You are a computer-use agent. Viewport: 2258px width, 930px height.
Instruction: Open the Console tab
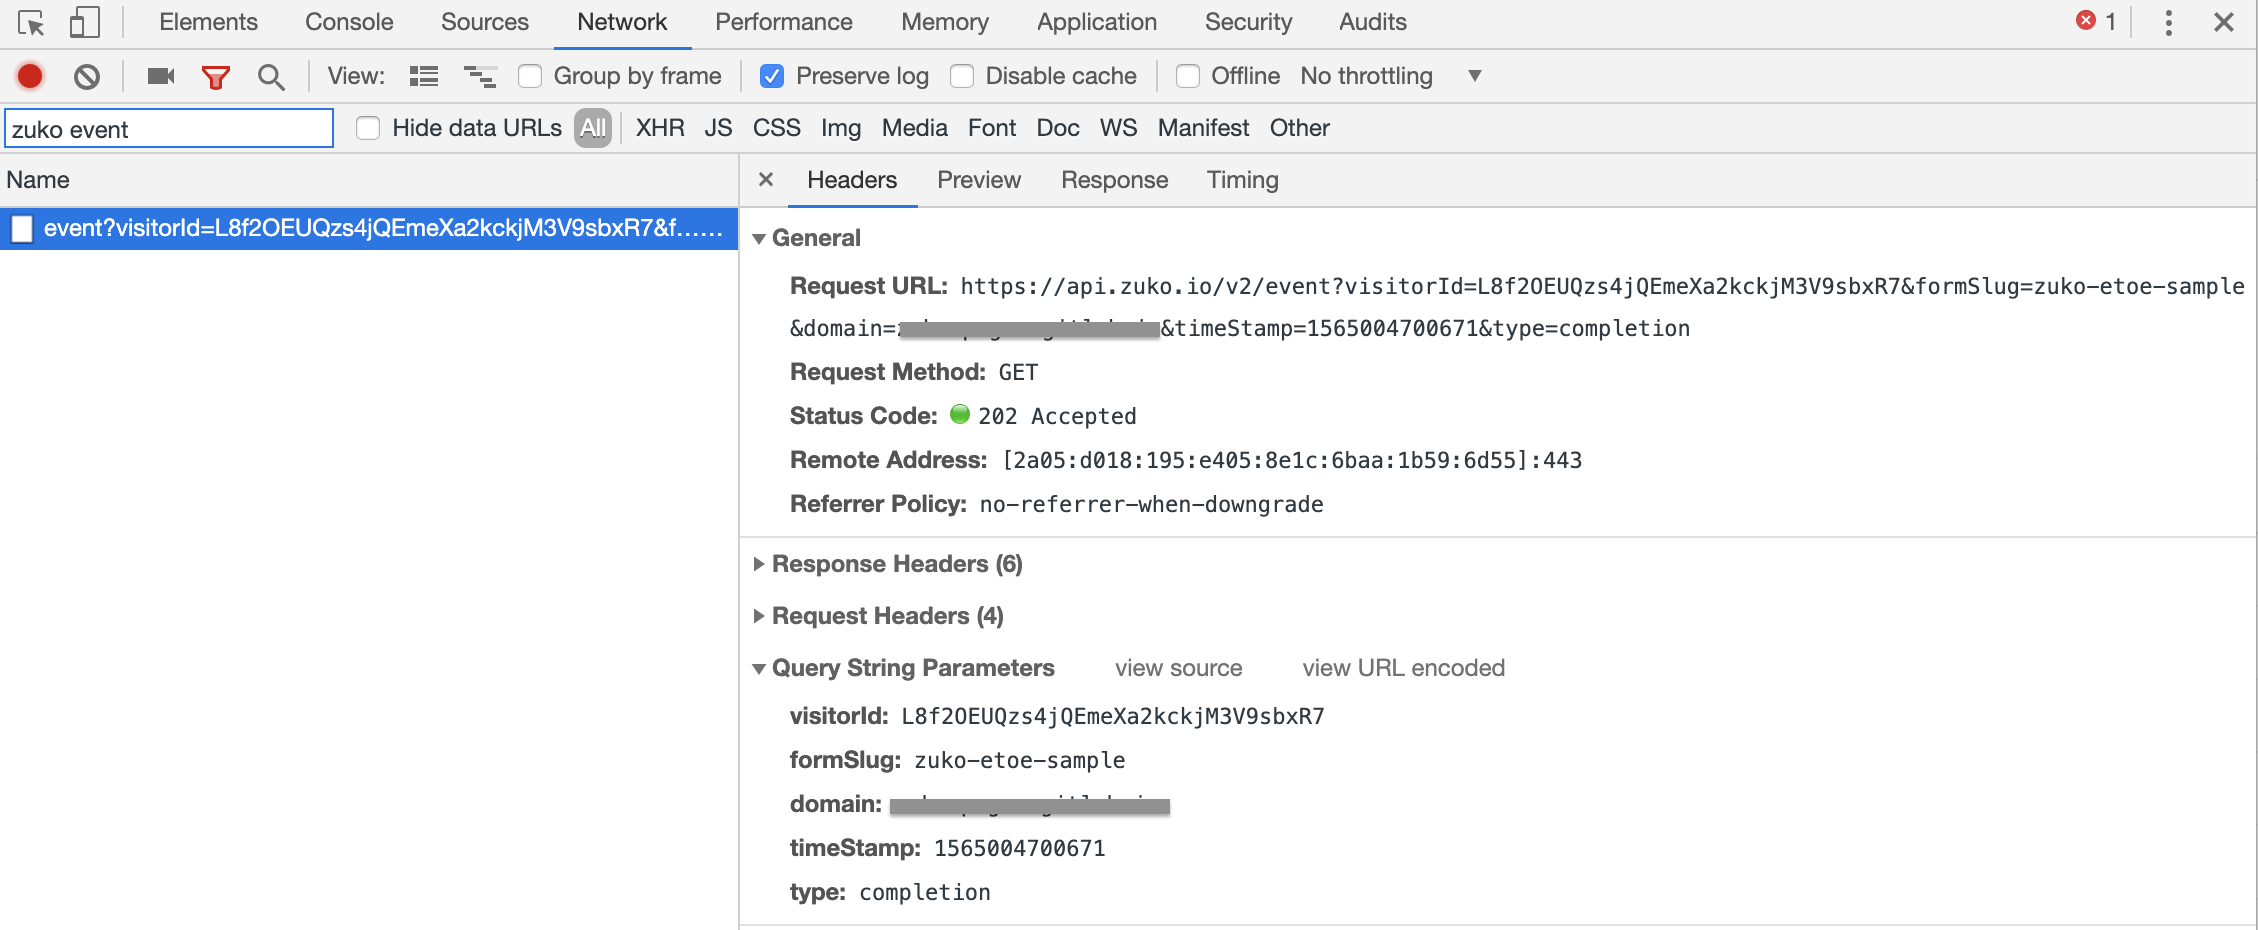click(349, 22)
